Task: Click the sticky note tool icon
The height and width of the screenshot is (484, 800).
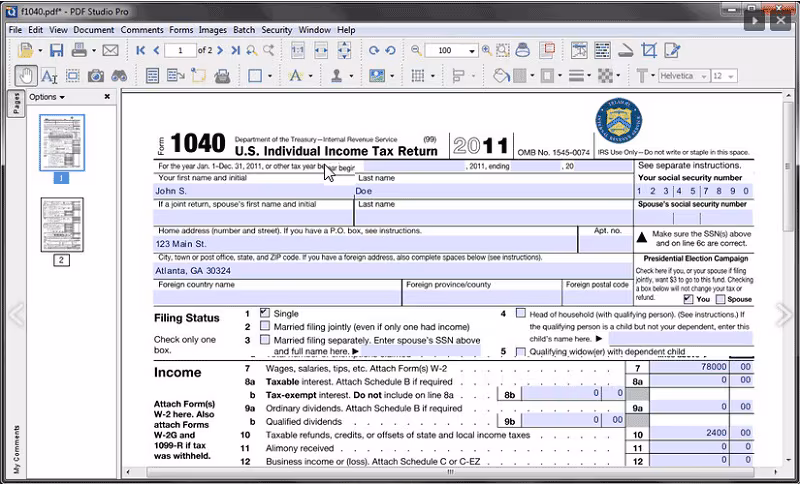Action: point(198,76)
